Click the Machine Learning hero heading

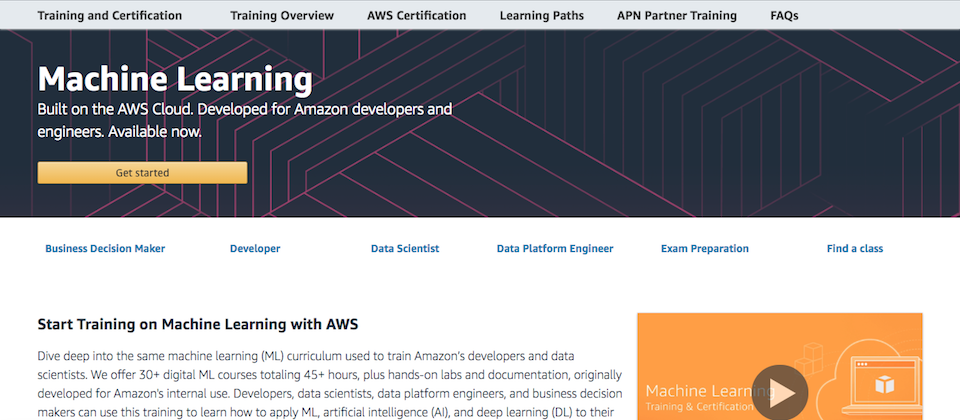tap(175, 80)
